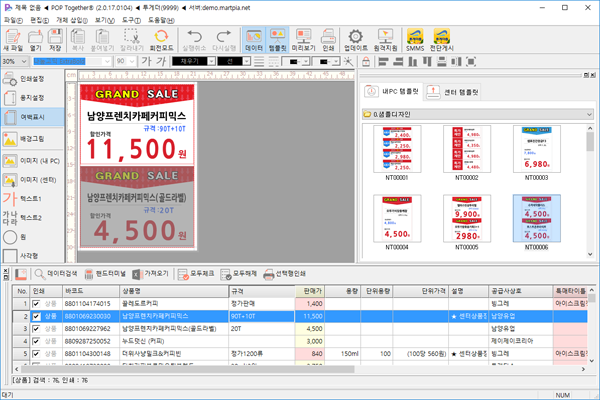The height and width of the screenshot is (400, 600).
Task: Add 텍스트2 text object
Action: coord(33,218)
